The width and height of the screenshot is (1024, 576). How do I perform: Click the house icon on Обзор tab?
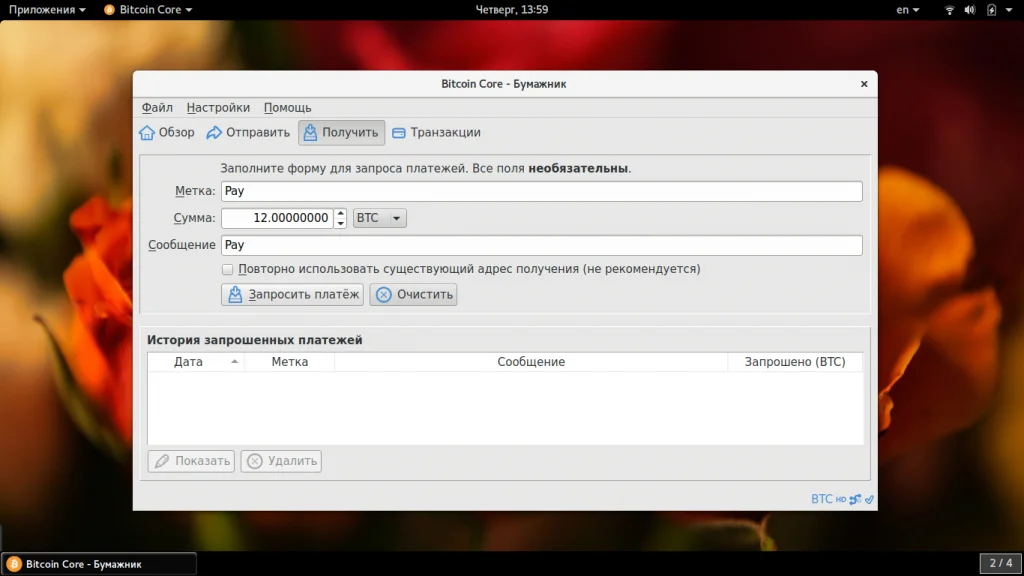pos(147,133)
